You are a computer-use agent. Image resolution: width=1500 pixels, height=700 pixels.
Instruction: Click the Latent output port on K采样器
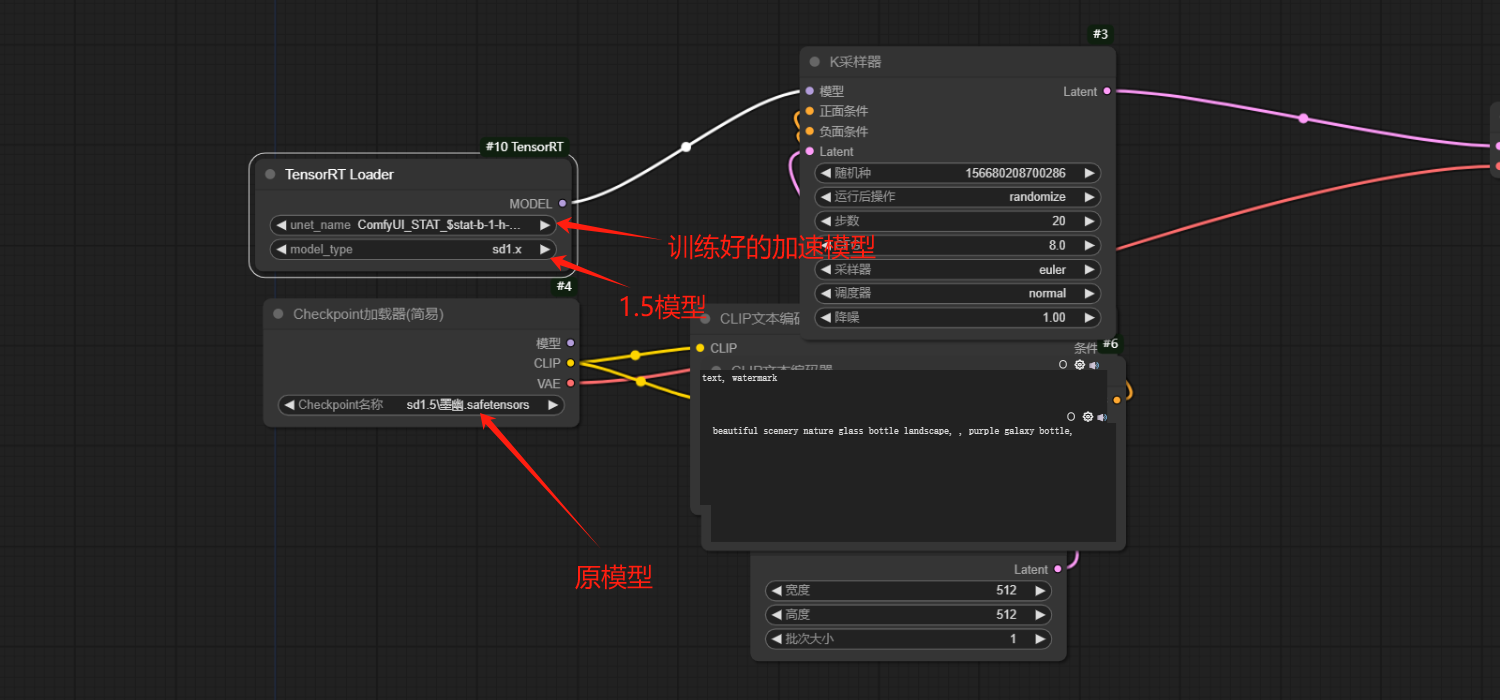click(x=1107, y=91)
